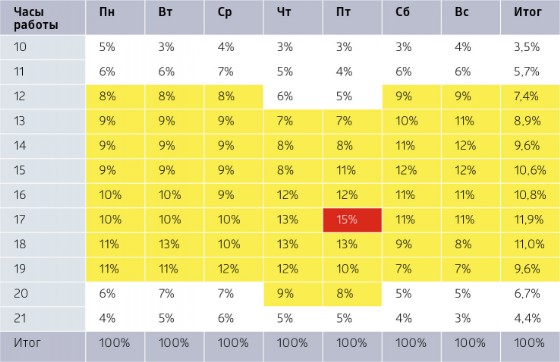Select the Чт column header

(x=293, y=17)
